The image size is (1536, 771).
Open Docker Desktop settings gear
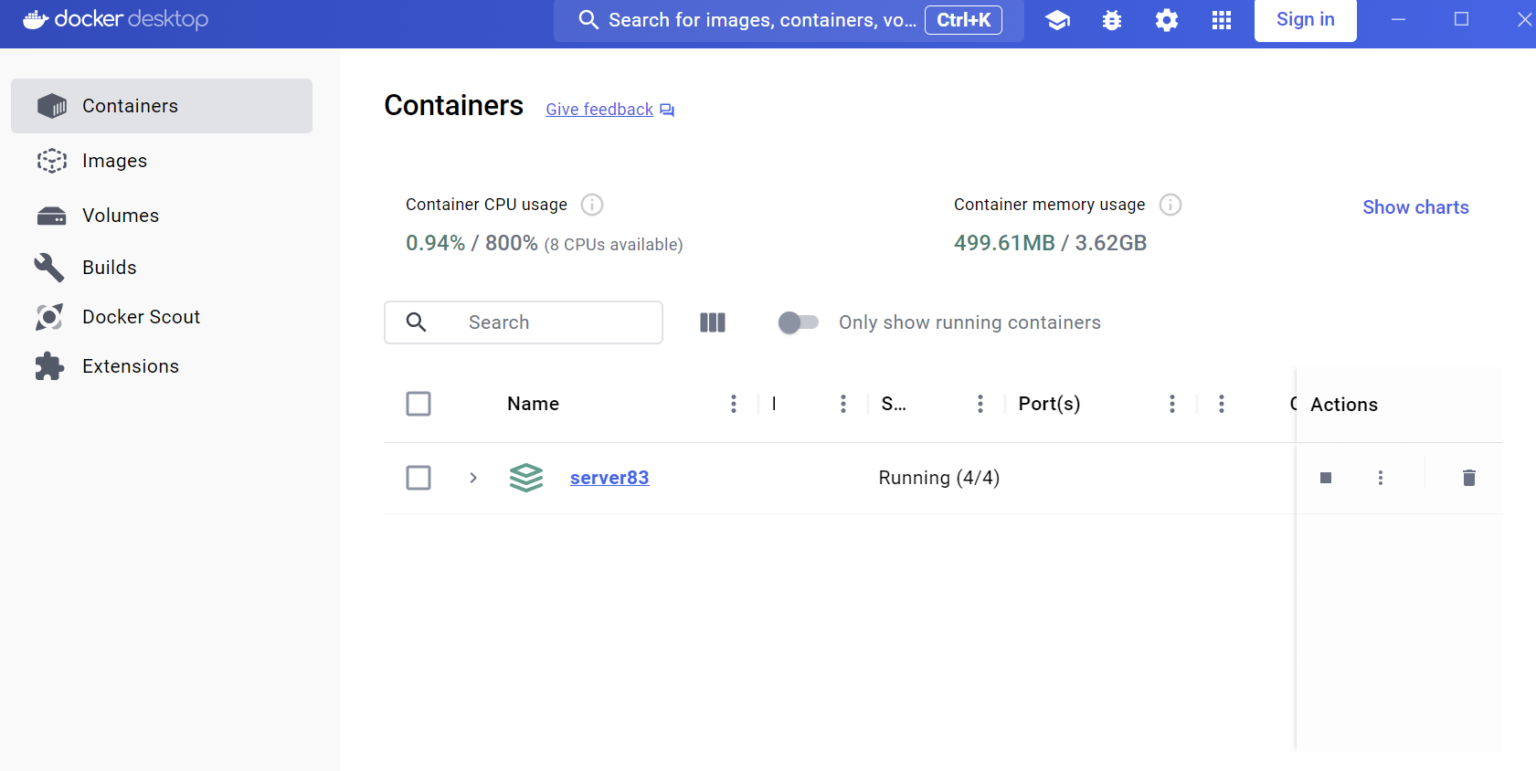pos(1166,19)
